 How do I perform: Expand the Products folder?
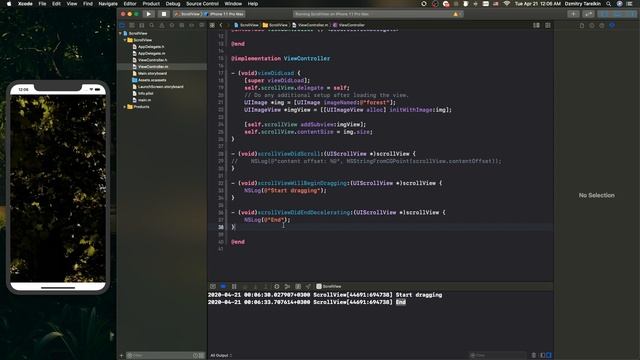pos(125,107)
